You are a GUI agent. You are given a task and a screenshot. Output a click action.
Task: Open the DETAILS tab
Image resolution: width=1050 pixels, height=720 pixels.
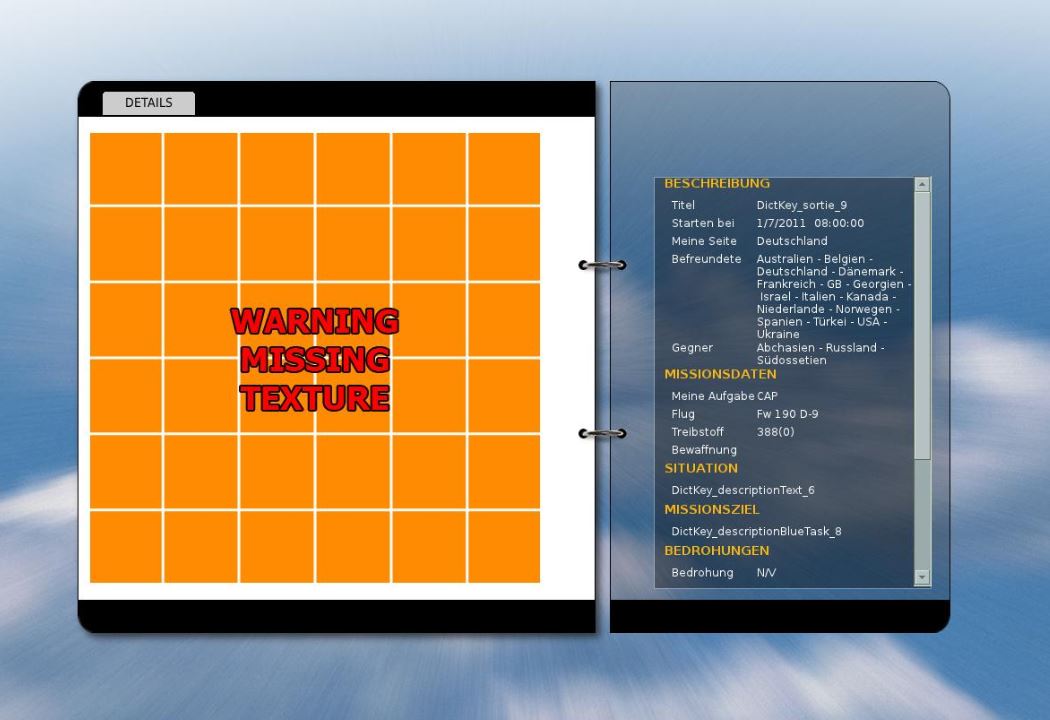149,103
